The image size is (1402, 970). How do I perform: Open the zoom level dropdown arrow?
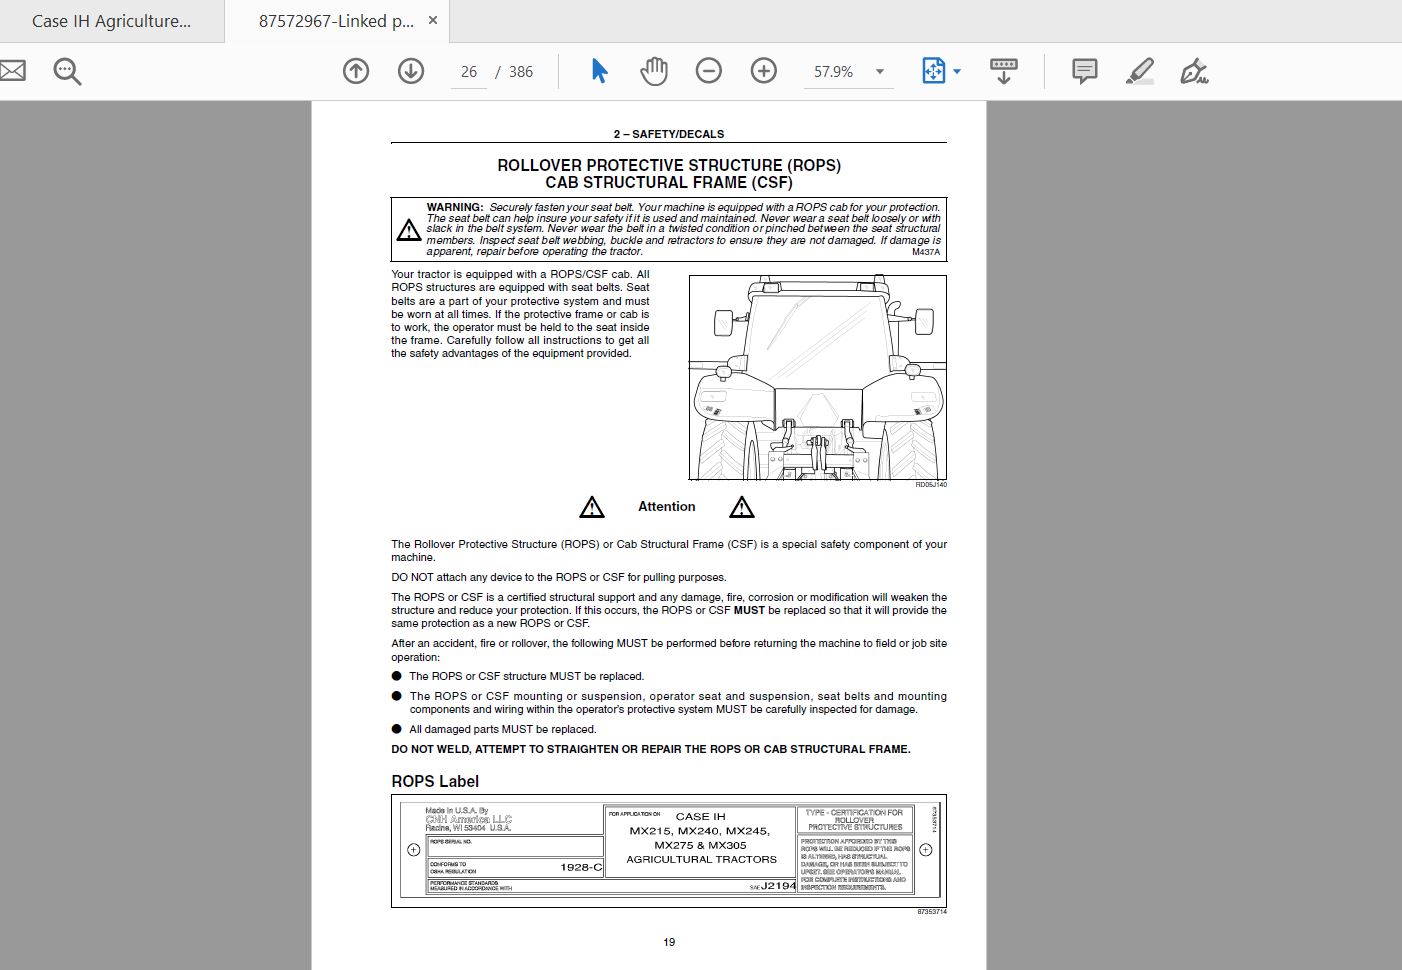(880, 72)
